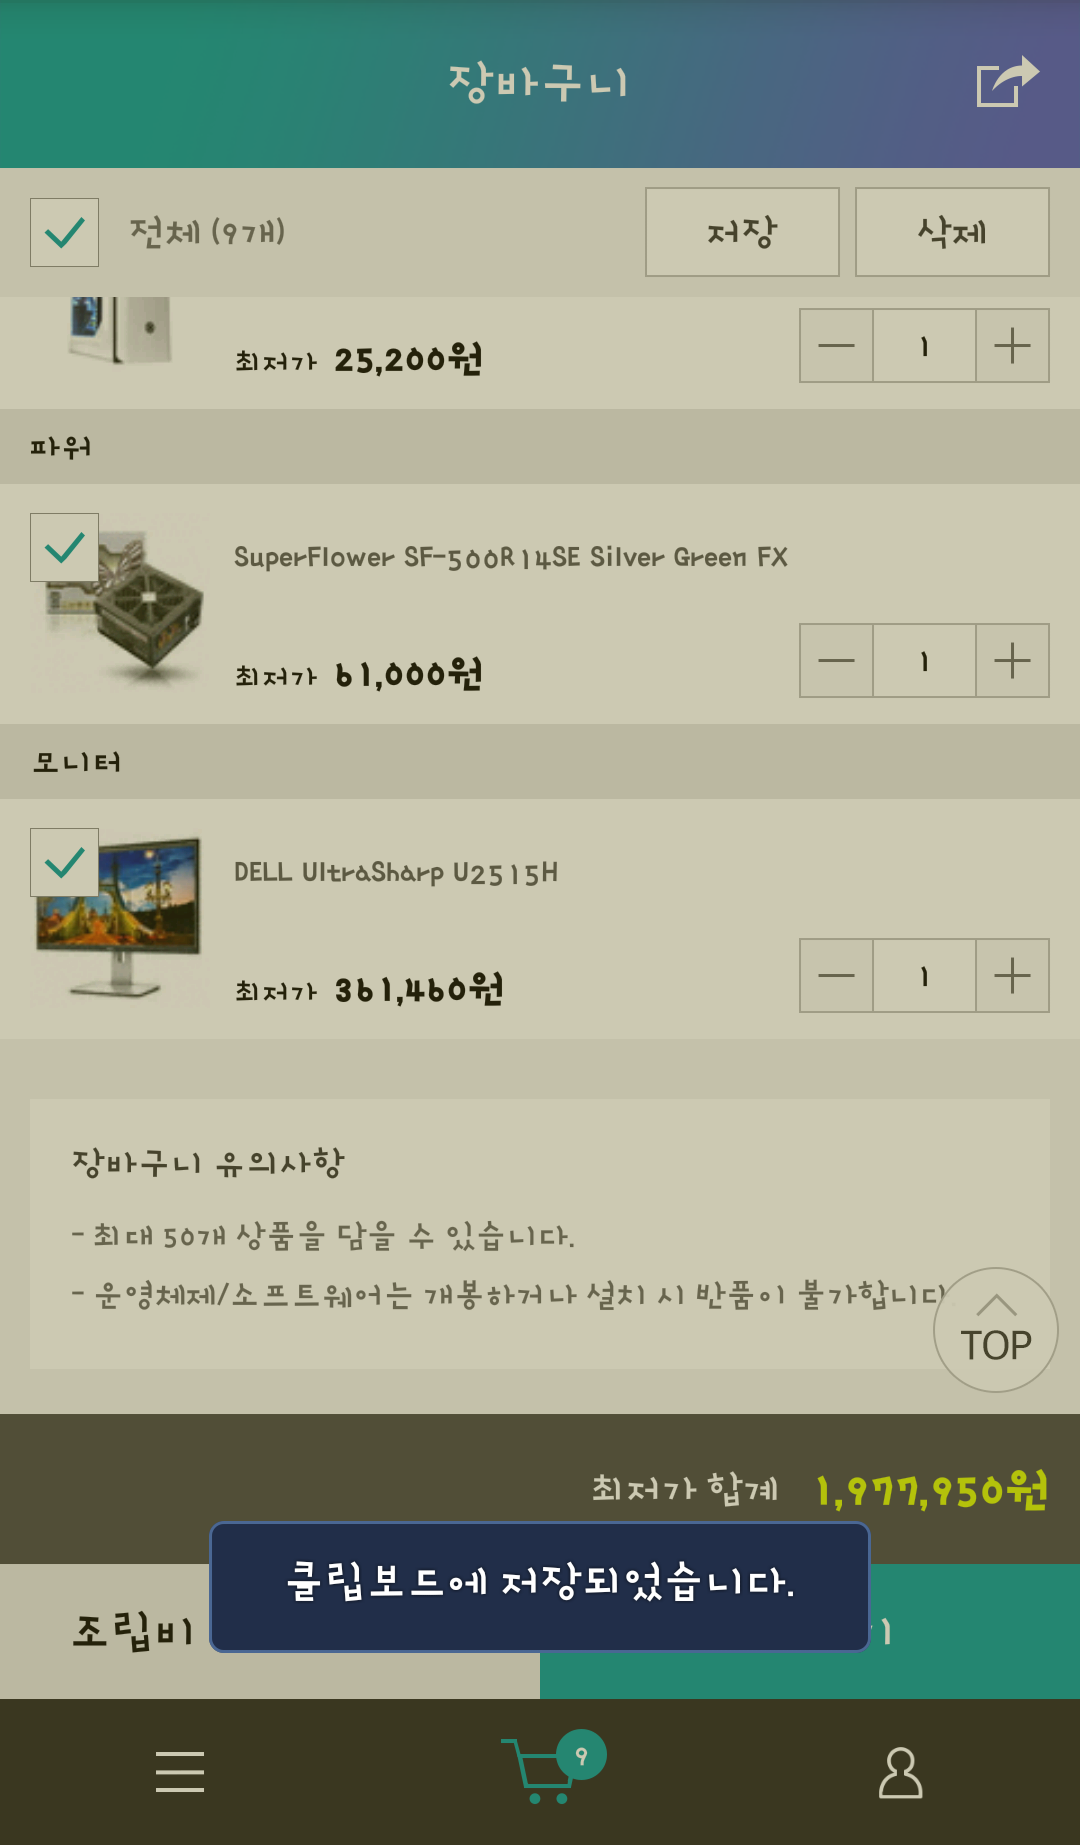The image size is (1080, 1845).
Task: Tap the share icon in header
Action: 1007,82
